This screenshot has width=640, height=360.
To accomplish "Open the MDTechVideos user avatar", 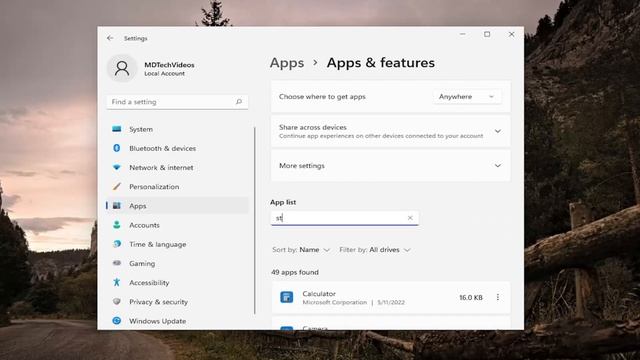I will point(122,69).
